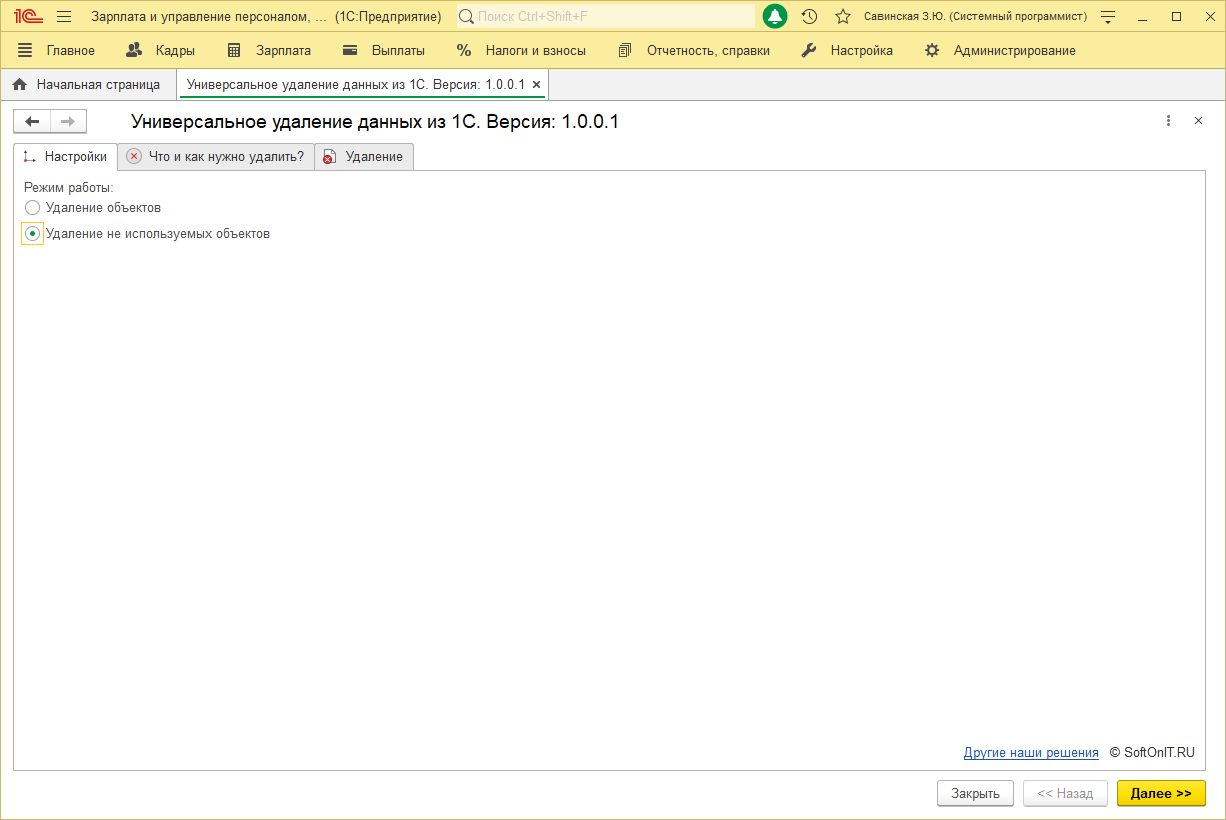This screenshot has height=820, width=1226.
Task: Select Удаление не используемых объектов option
Action: click(33, 234)
